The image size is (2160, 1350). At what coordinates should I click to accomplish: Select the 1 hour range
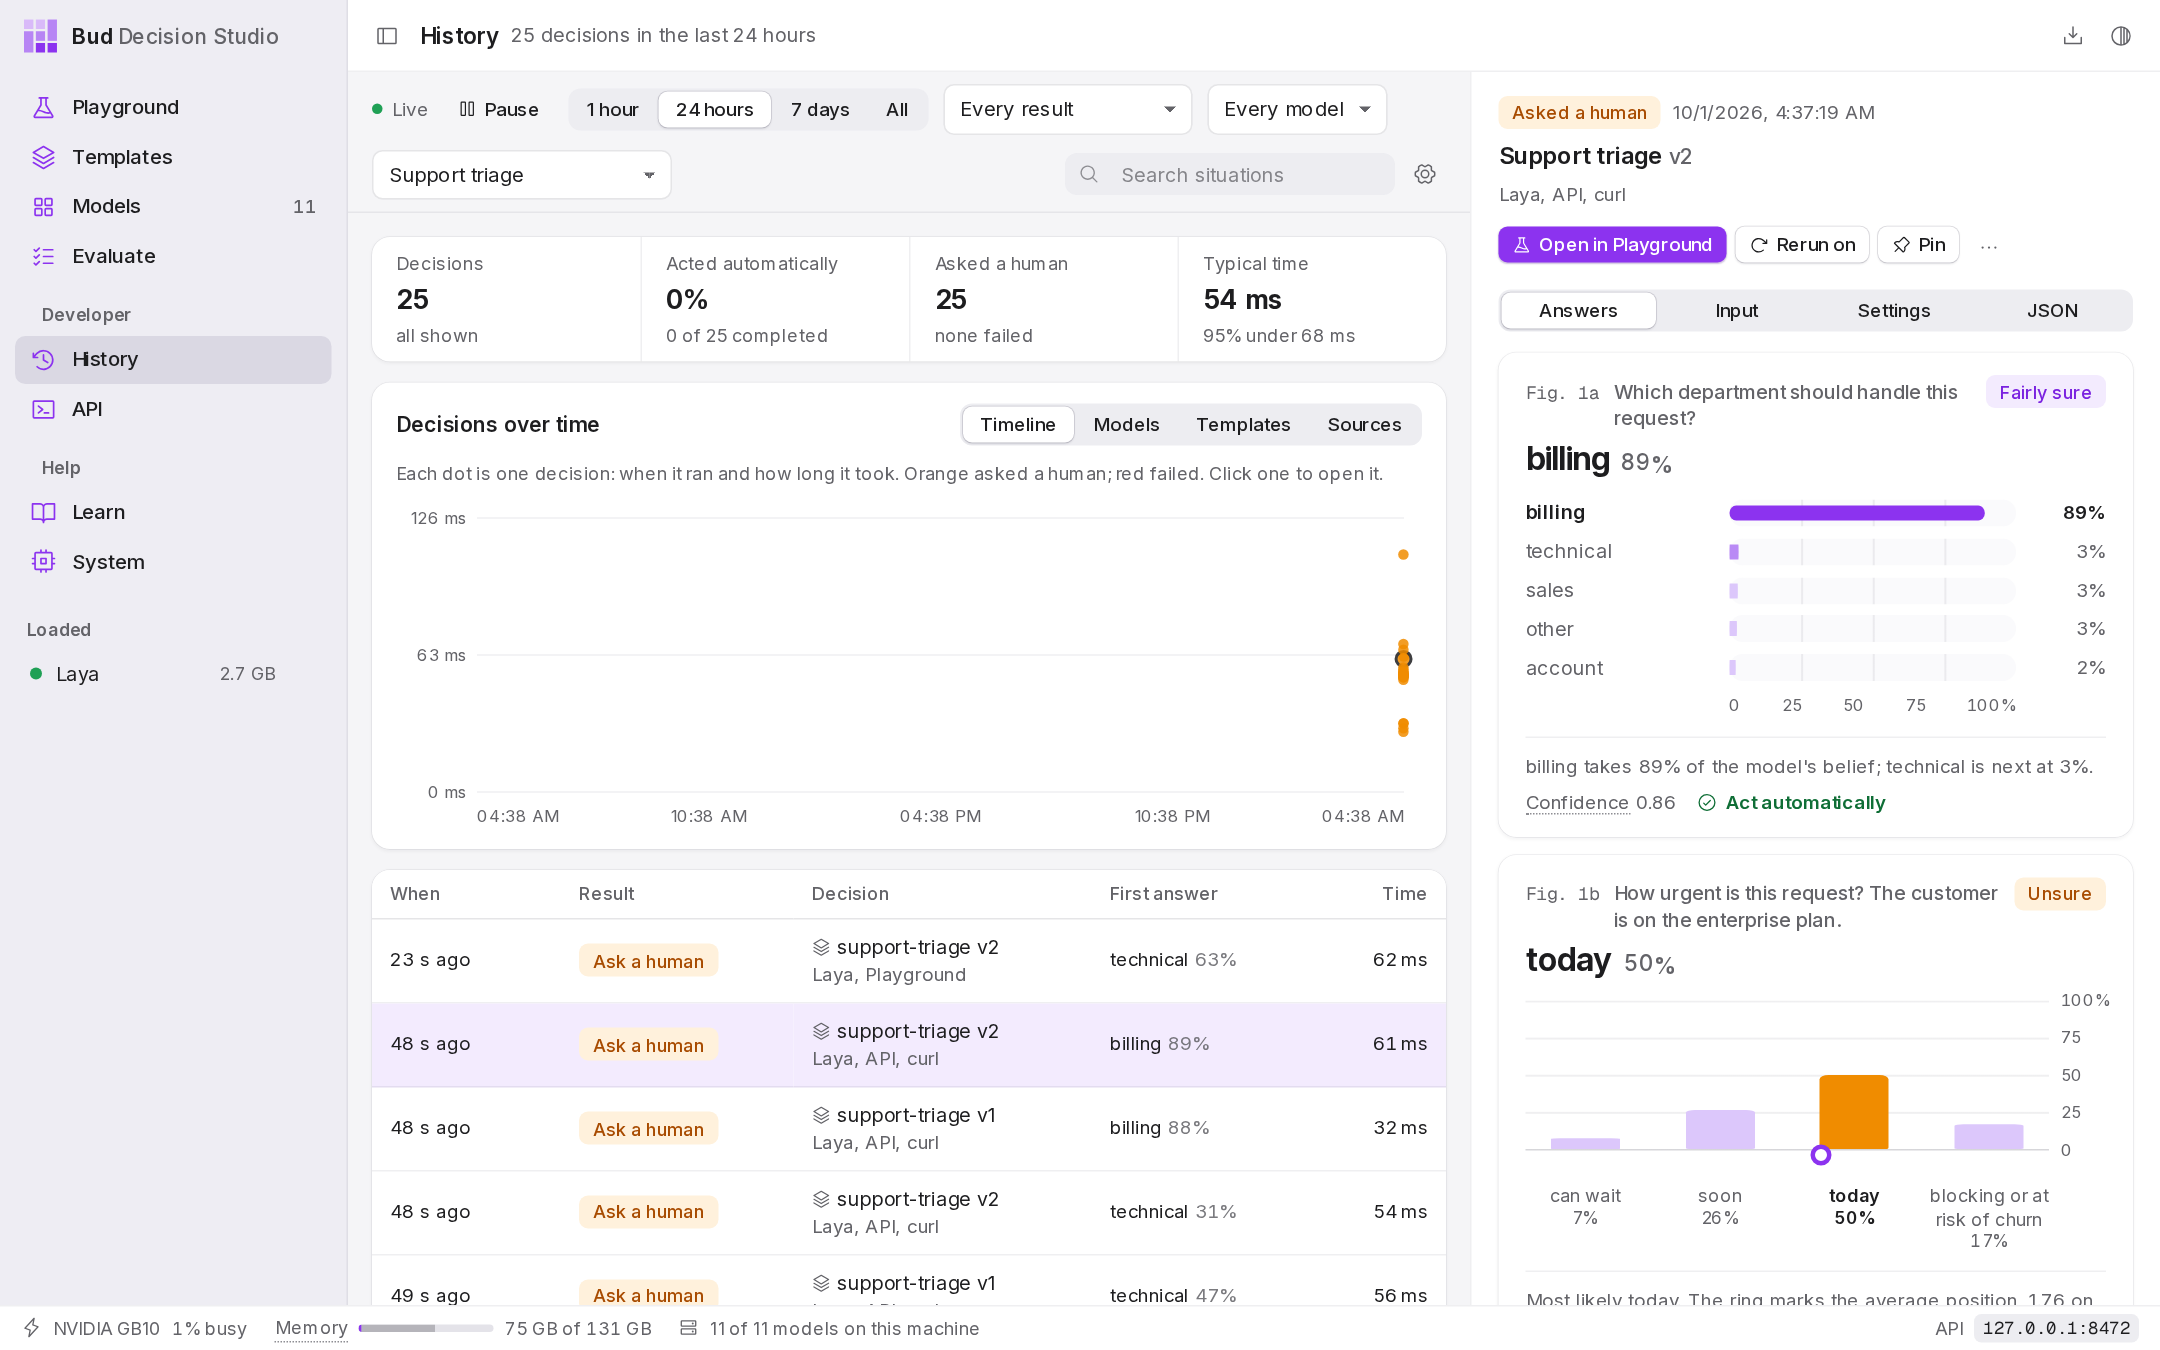click(x=612, y=109)
